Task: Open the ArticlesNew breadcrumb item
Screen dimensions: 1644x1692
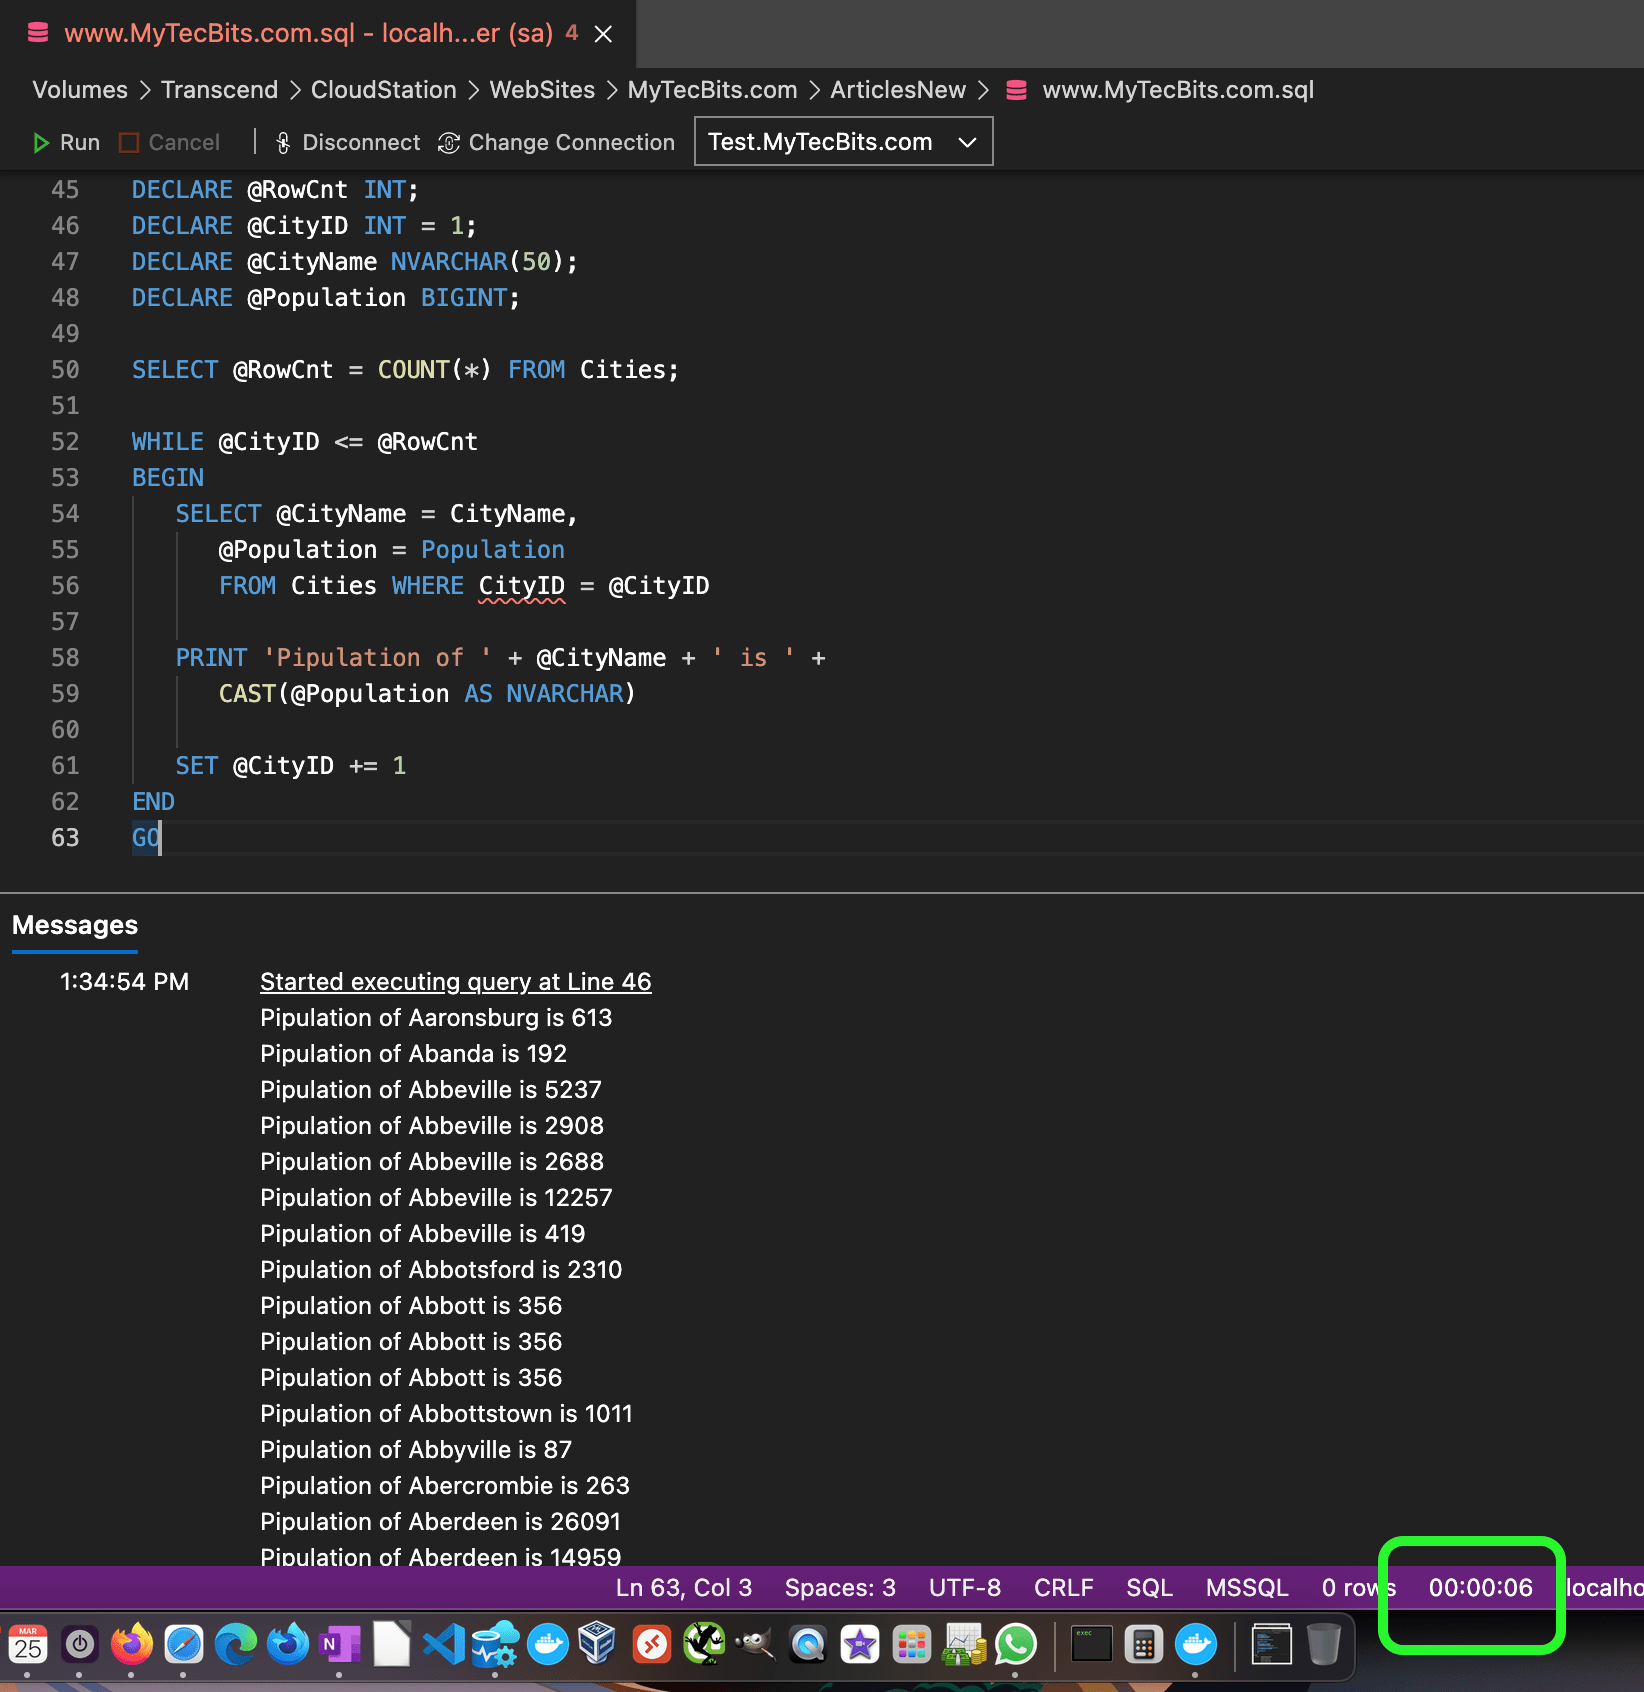Action: pos(897,90)
